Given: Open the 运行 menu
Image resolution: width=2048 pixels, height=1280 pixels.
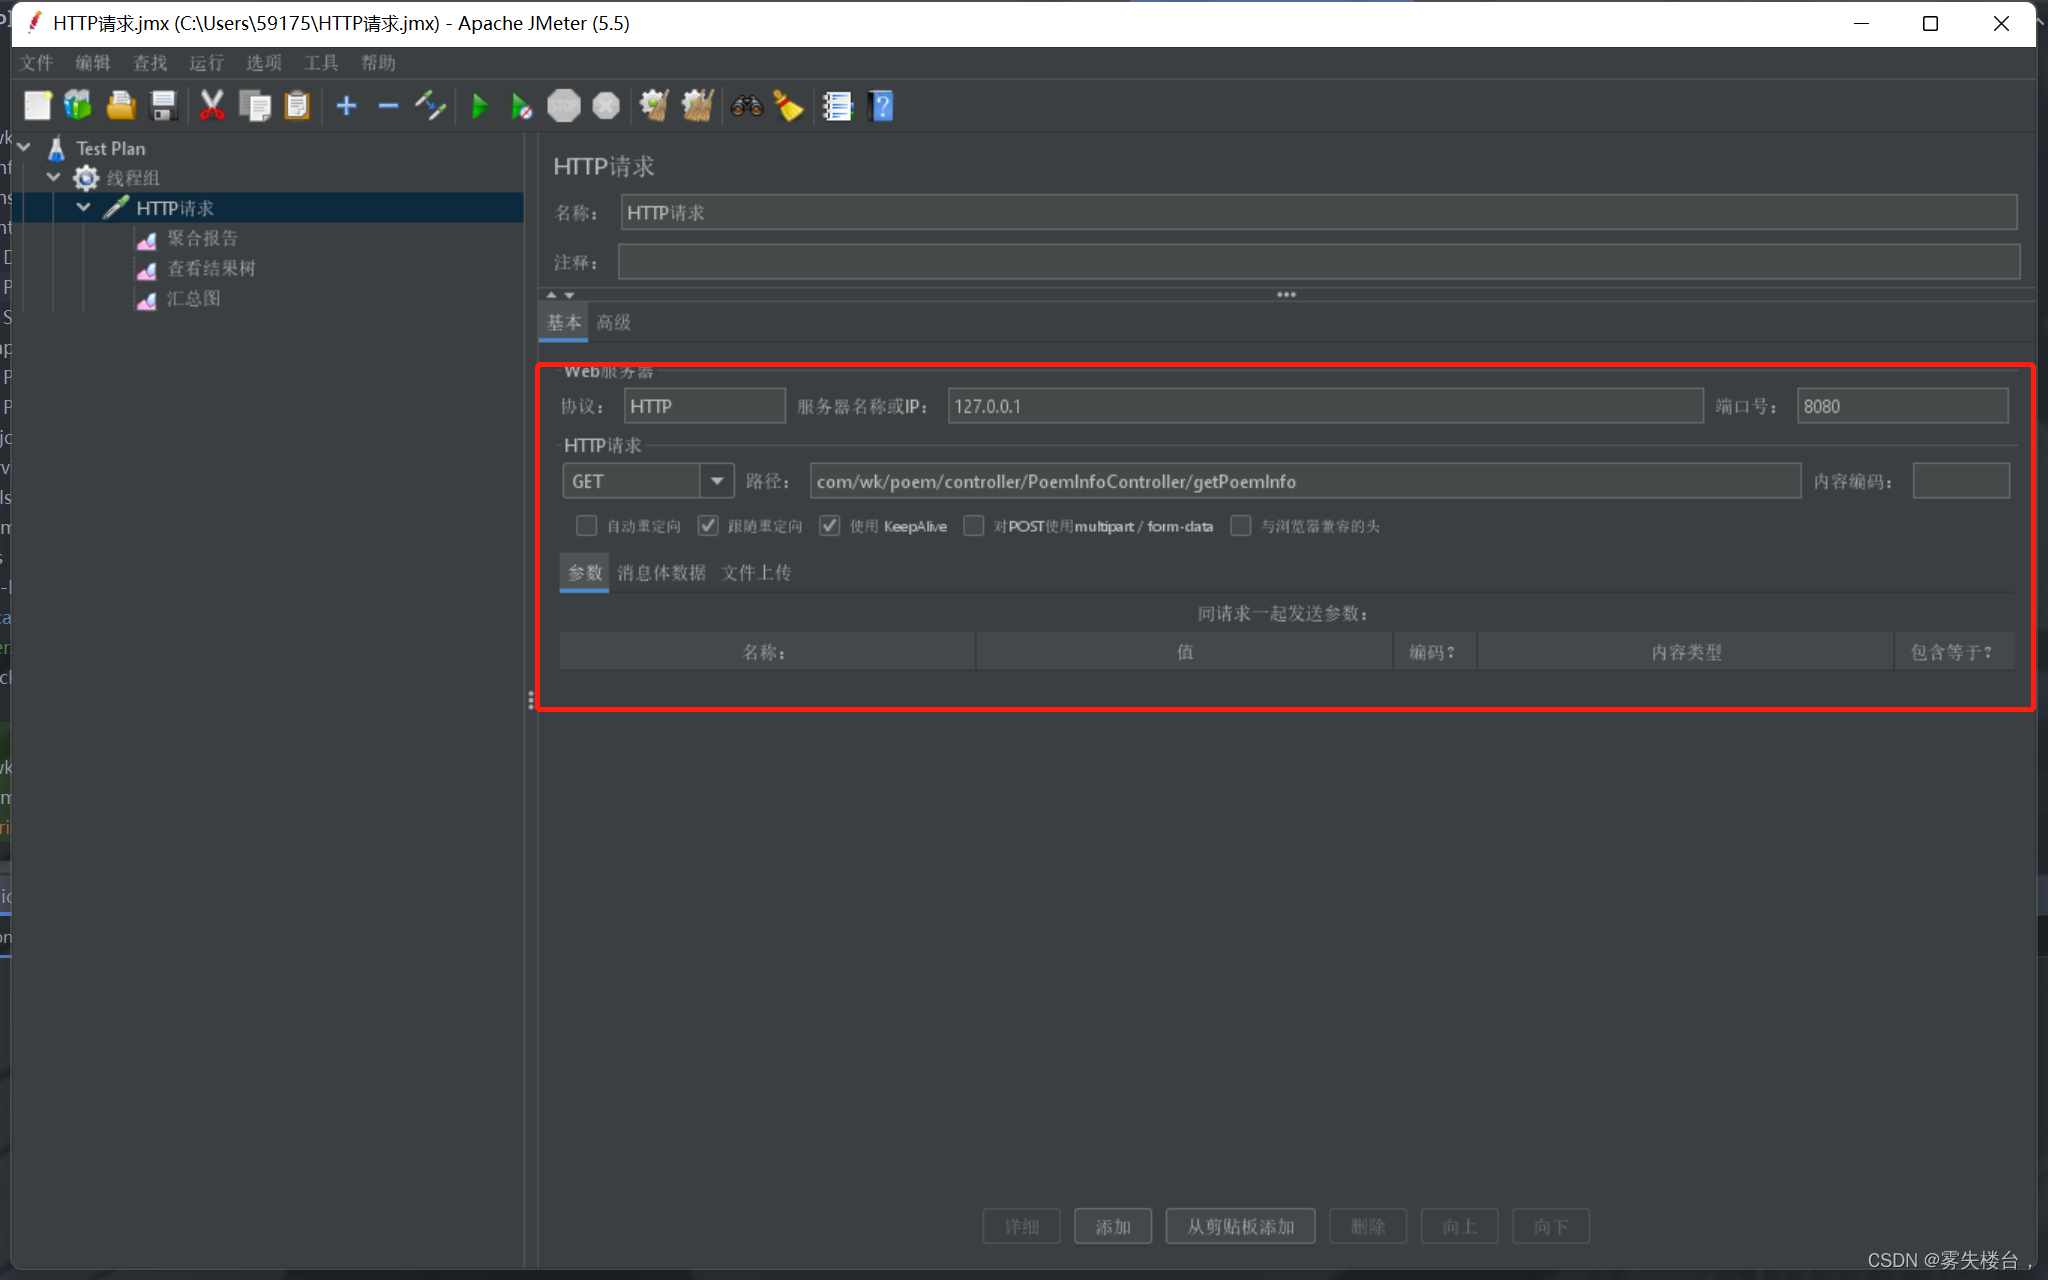Looking at the screenshot, I should (207, 63).
